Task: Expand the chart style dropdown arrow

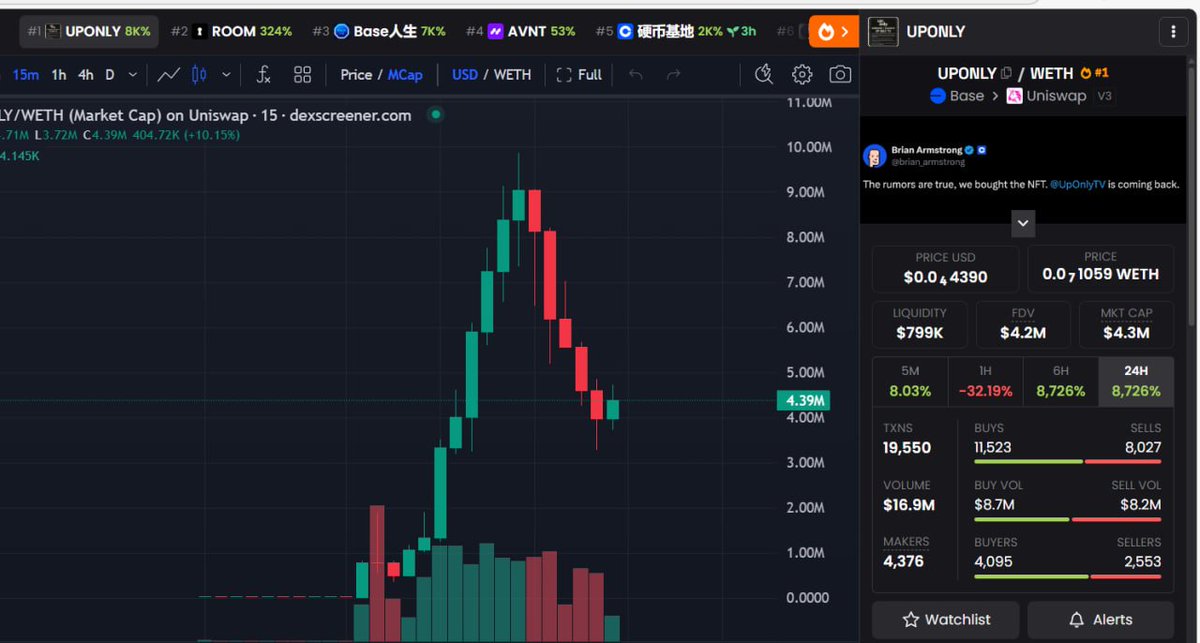Action: (226, 74)
